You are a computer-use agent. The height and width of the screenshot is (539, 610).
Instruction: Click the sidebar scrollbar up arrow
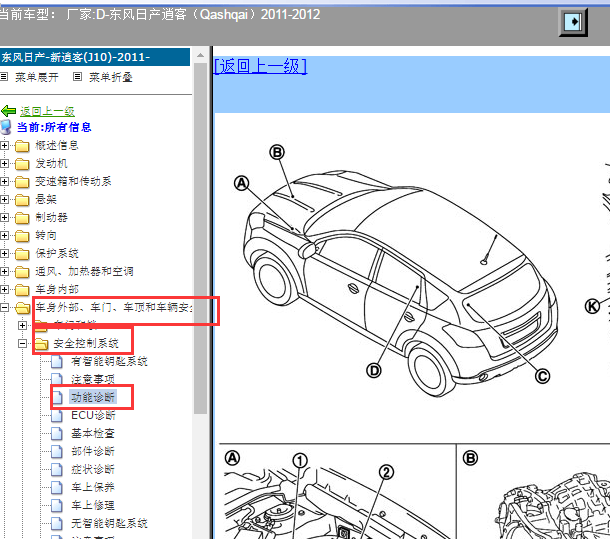pyautogui.click(x=200, y=55)
